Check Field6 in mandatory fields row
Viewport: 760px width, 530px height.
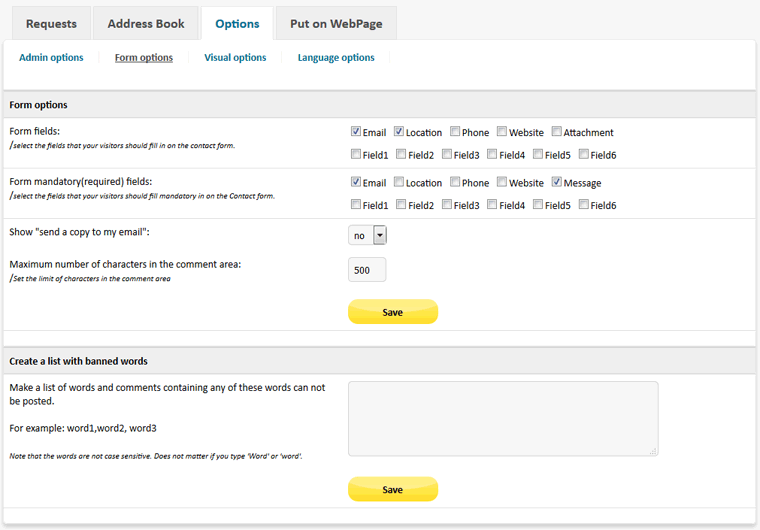[x=584, y=204]
